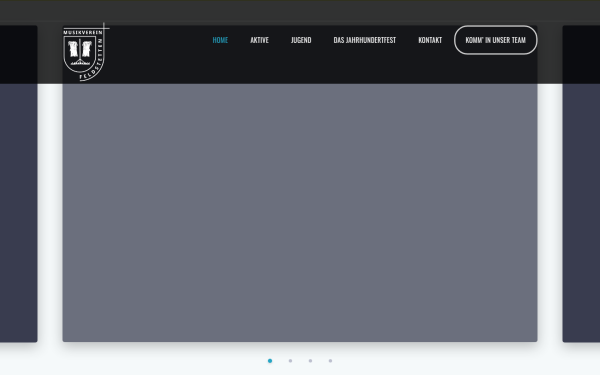Open the Jugend menu item
Viewport: 600px width, 375px height.
click(301, 40)
